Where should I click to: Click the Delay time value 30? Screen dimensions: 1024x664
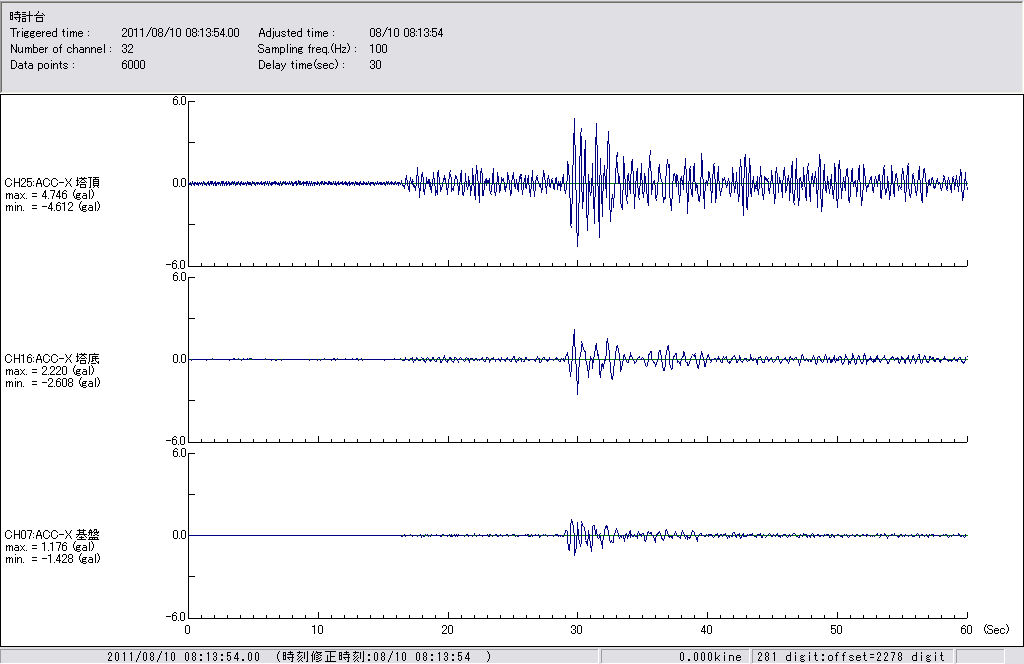click(375, 64)
